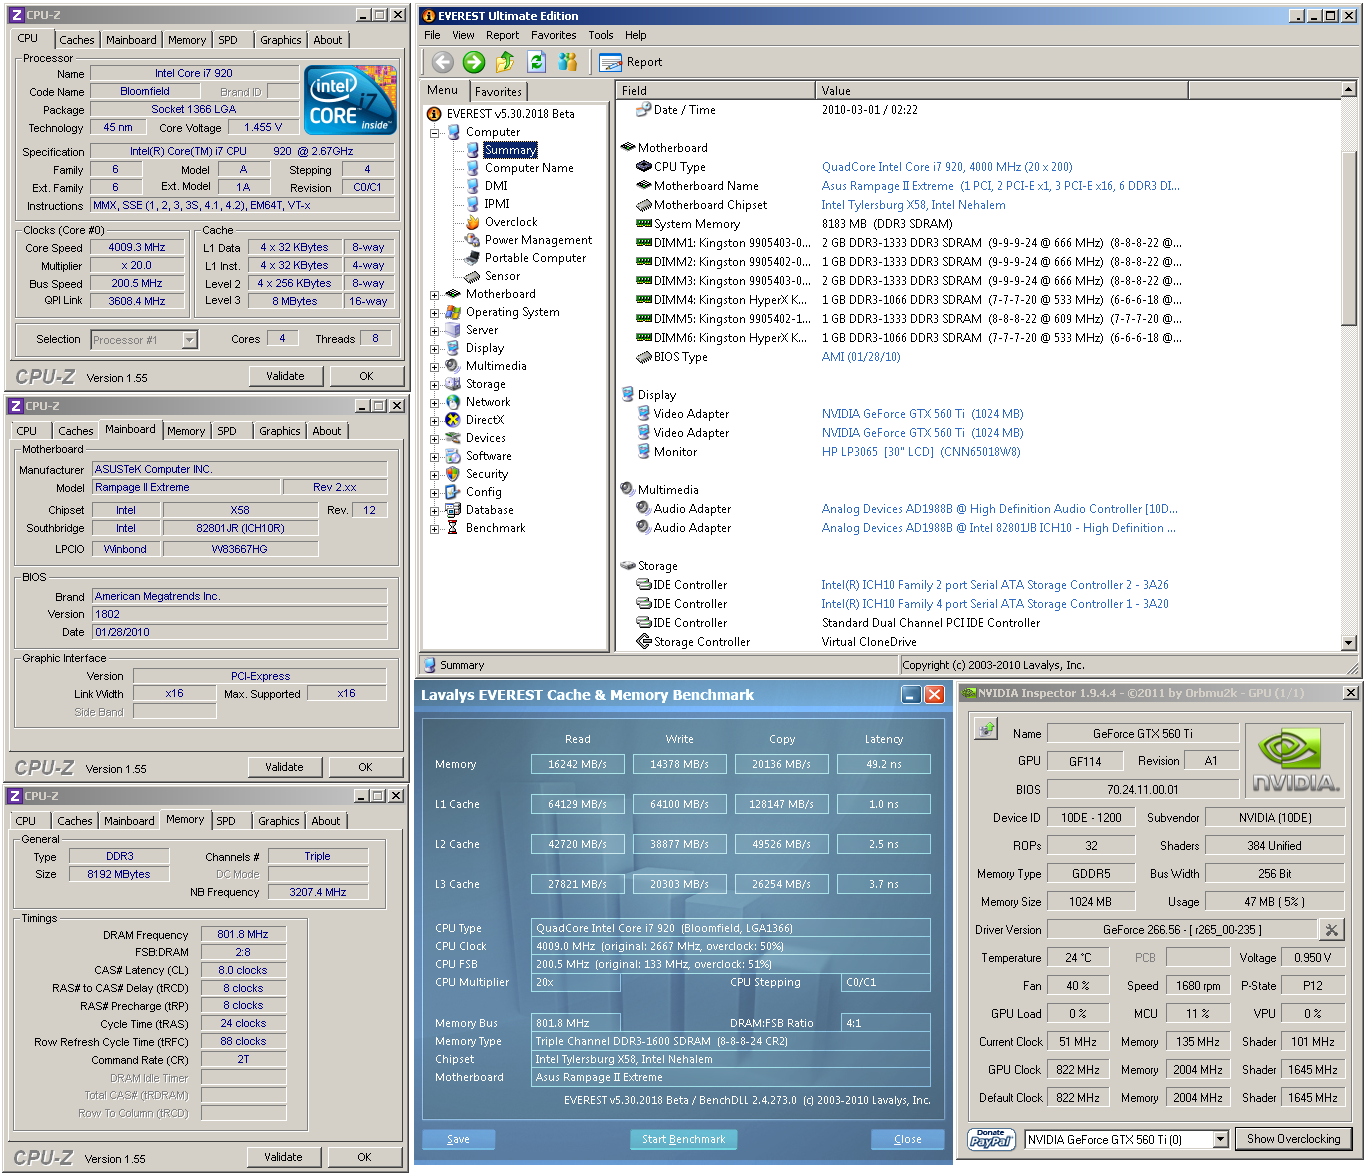Click the EVEREST list scrollbar up arrow
The width and height of the screenshot is (1368, 1176).
click(x=1349, y=90)
